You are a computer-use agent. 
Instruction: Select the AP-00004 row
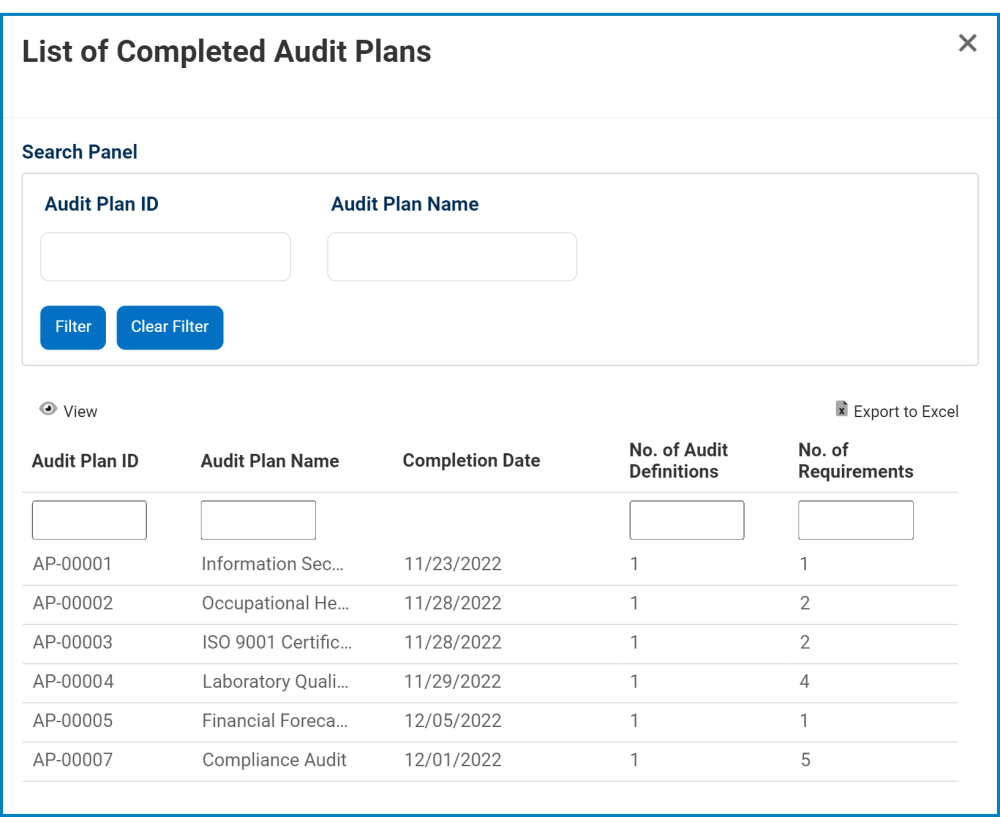tap(73, 682)
